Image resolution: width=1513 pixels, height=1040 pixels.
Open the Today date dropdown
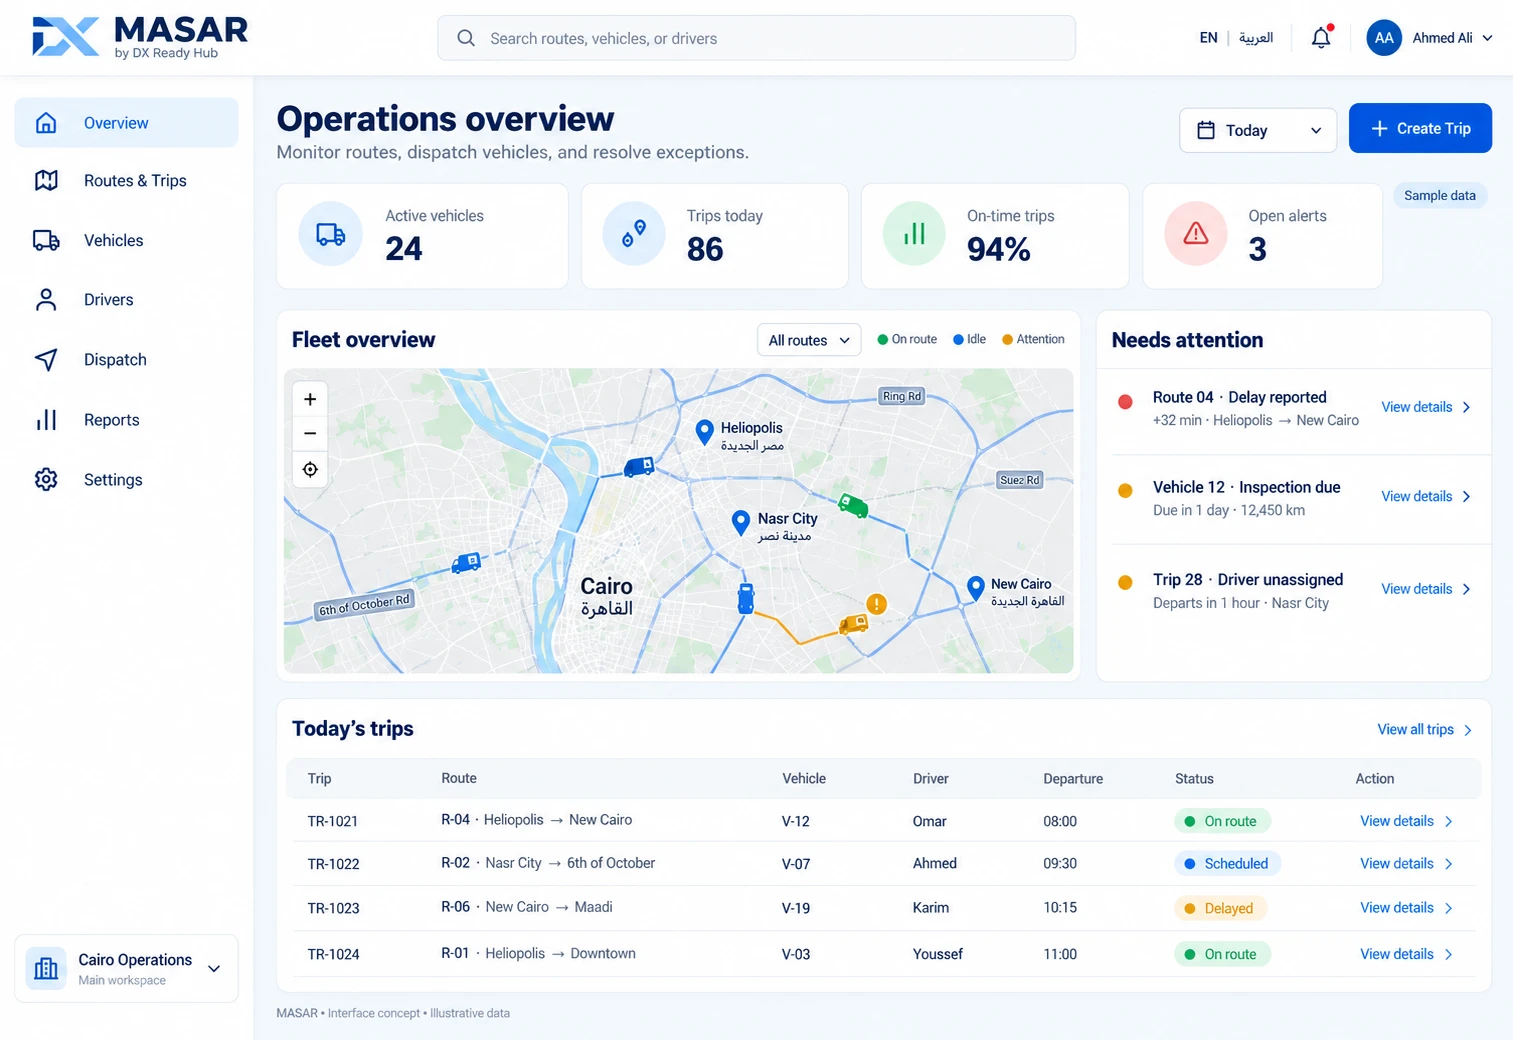point(1258,130)
